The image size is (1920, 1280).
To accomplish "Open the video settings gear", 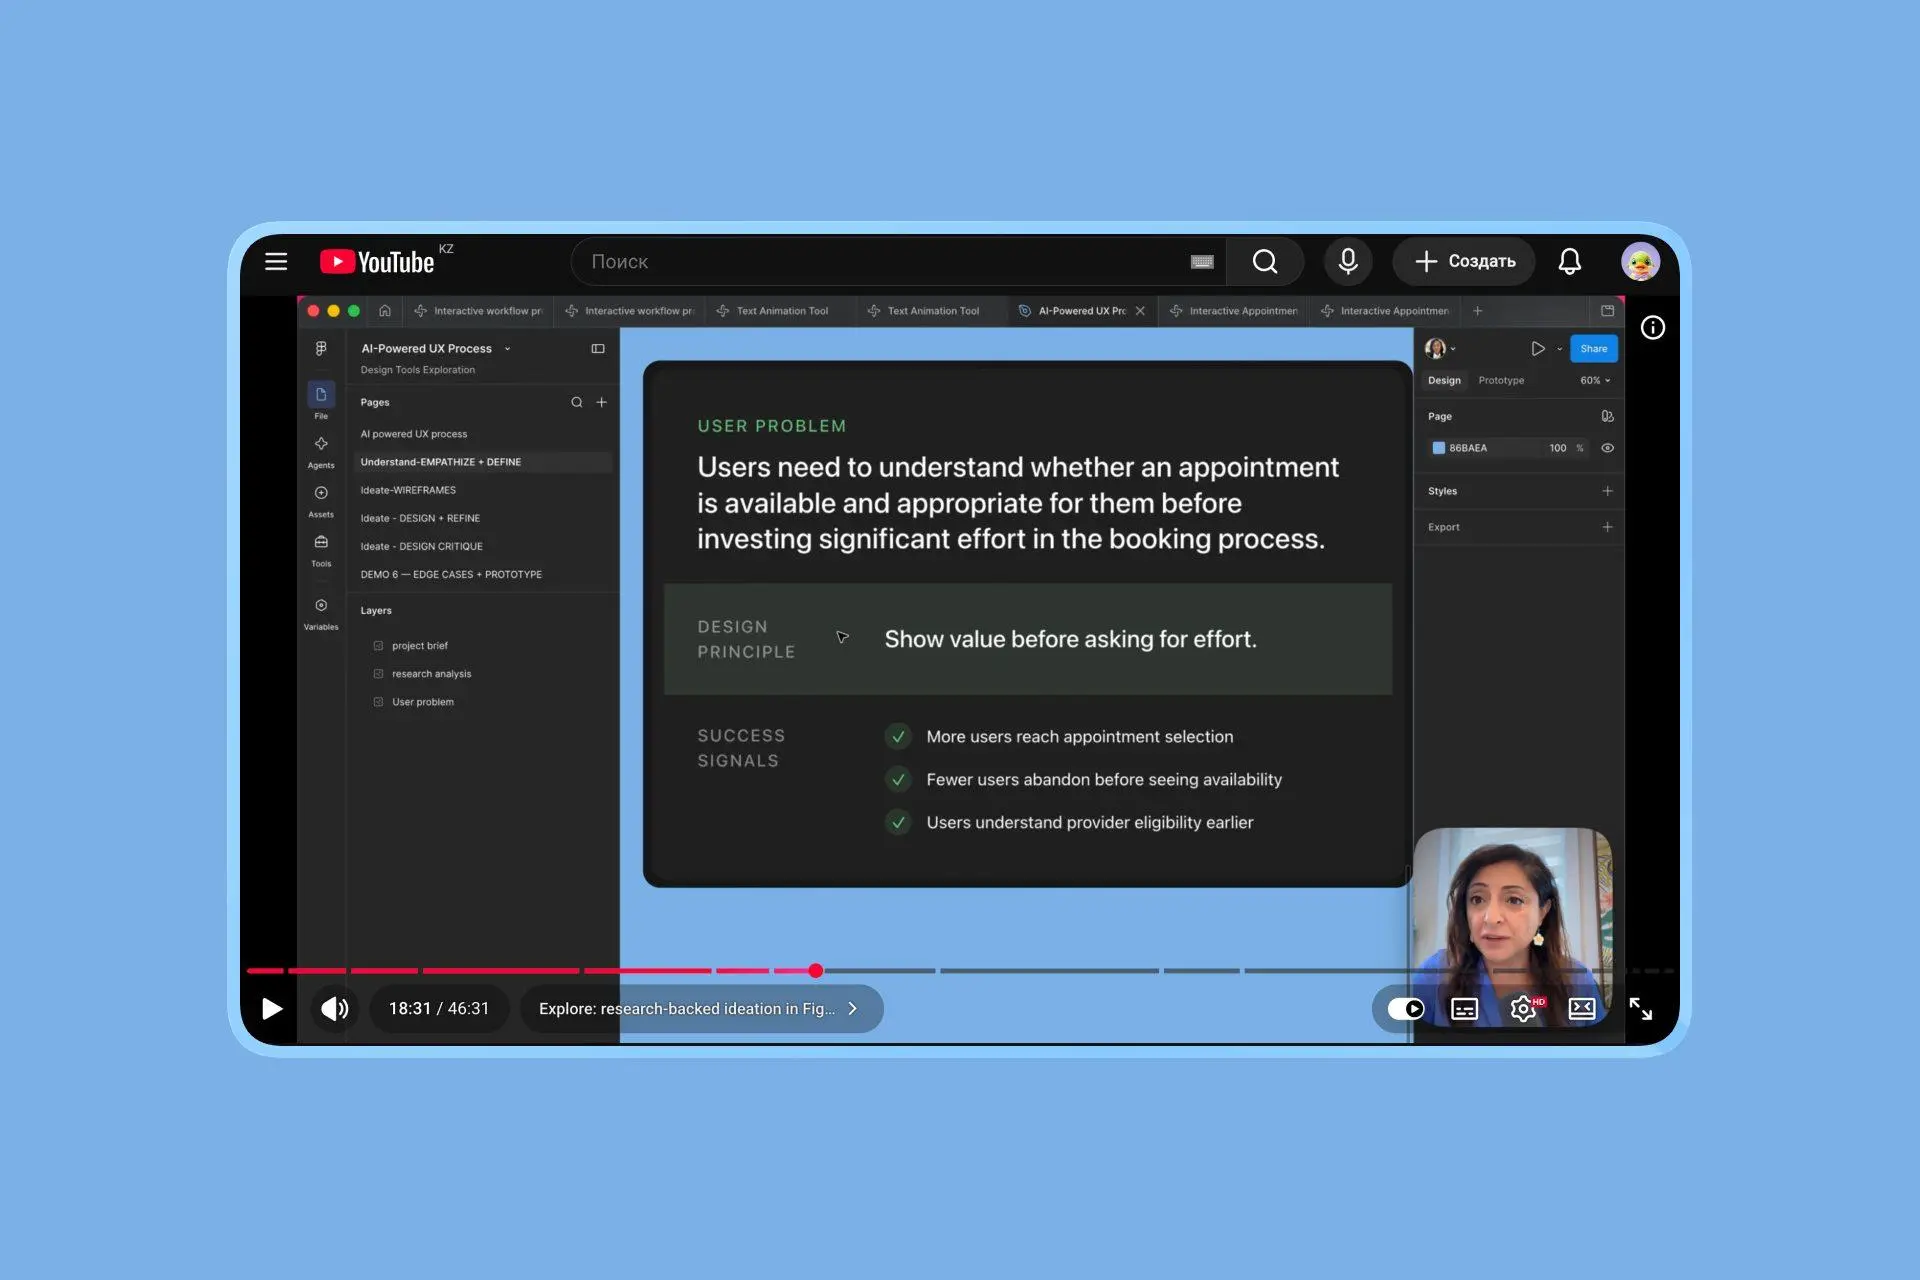I will (1523, 1008).
